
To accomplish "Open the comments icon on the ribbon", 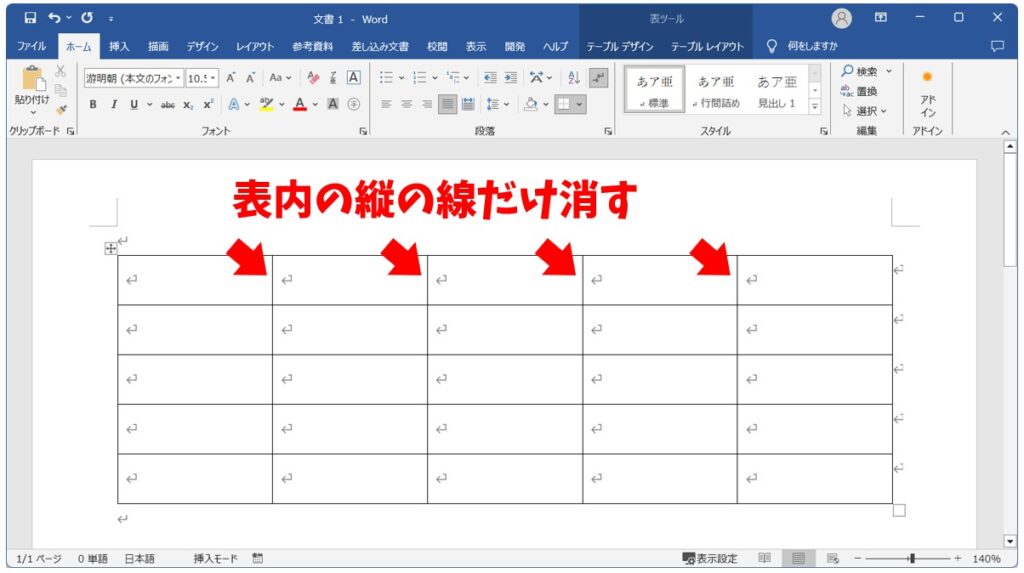I will click(997, 46).
